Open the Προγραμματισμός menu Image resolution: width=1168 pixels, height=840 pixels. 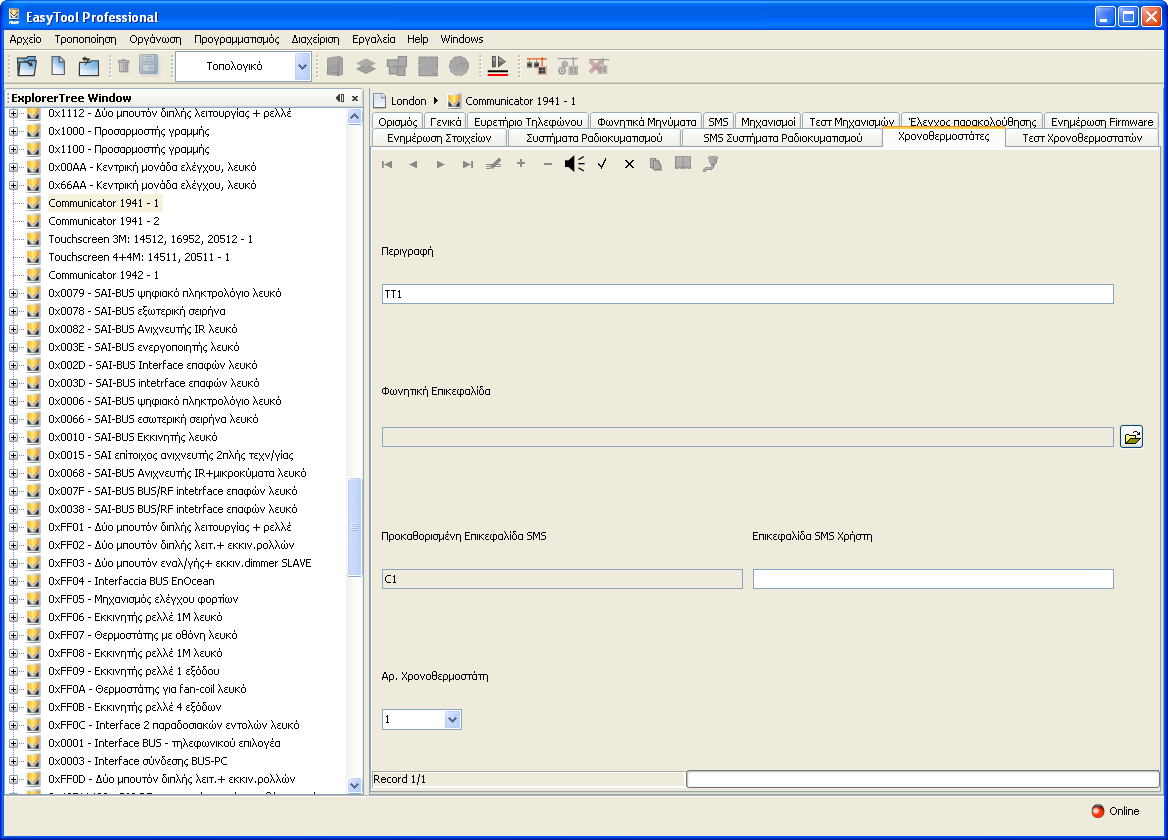click(236, 39)
